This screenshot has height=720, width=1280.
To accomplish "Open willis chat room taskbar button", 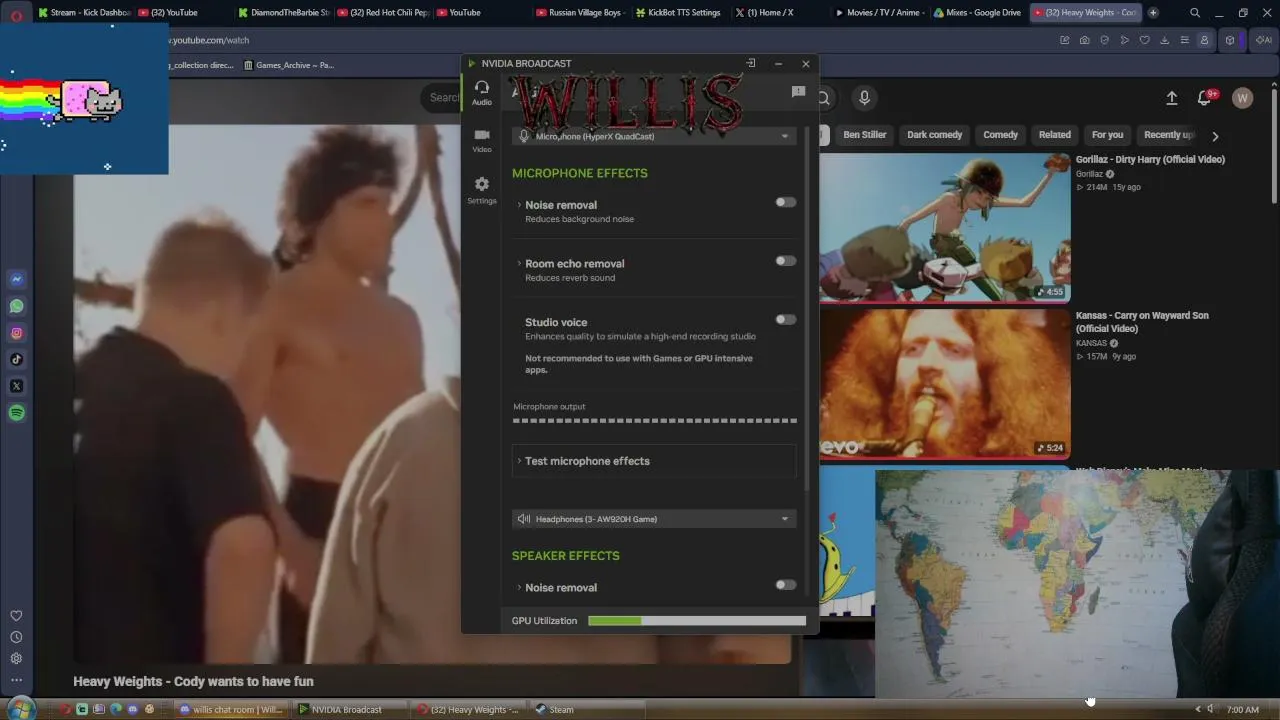I will pyautogui.click(x=231, y=710).
